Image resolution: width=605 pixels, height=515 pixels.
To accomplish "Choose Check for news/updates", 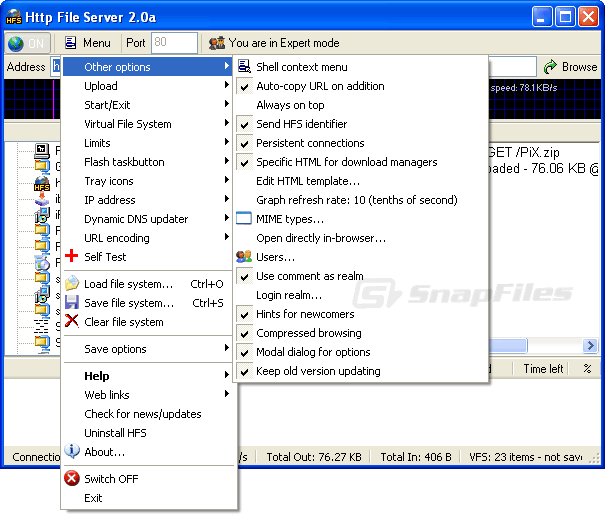I will click(149, 414).
